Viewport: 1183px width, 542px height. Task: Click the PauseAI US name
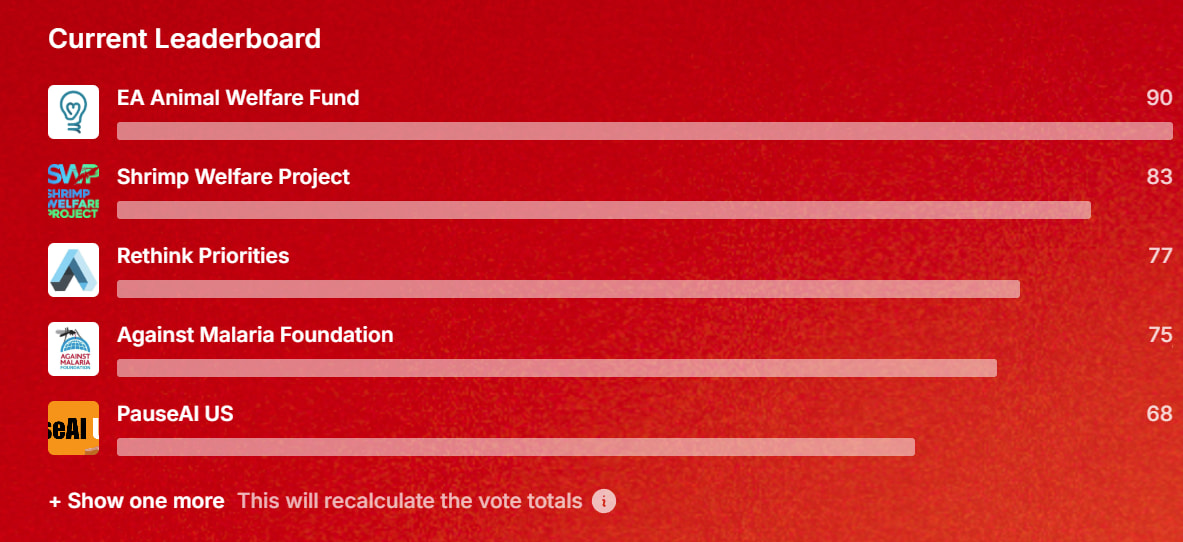pyautogui.click(x=175, y=414)
